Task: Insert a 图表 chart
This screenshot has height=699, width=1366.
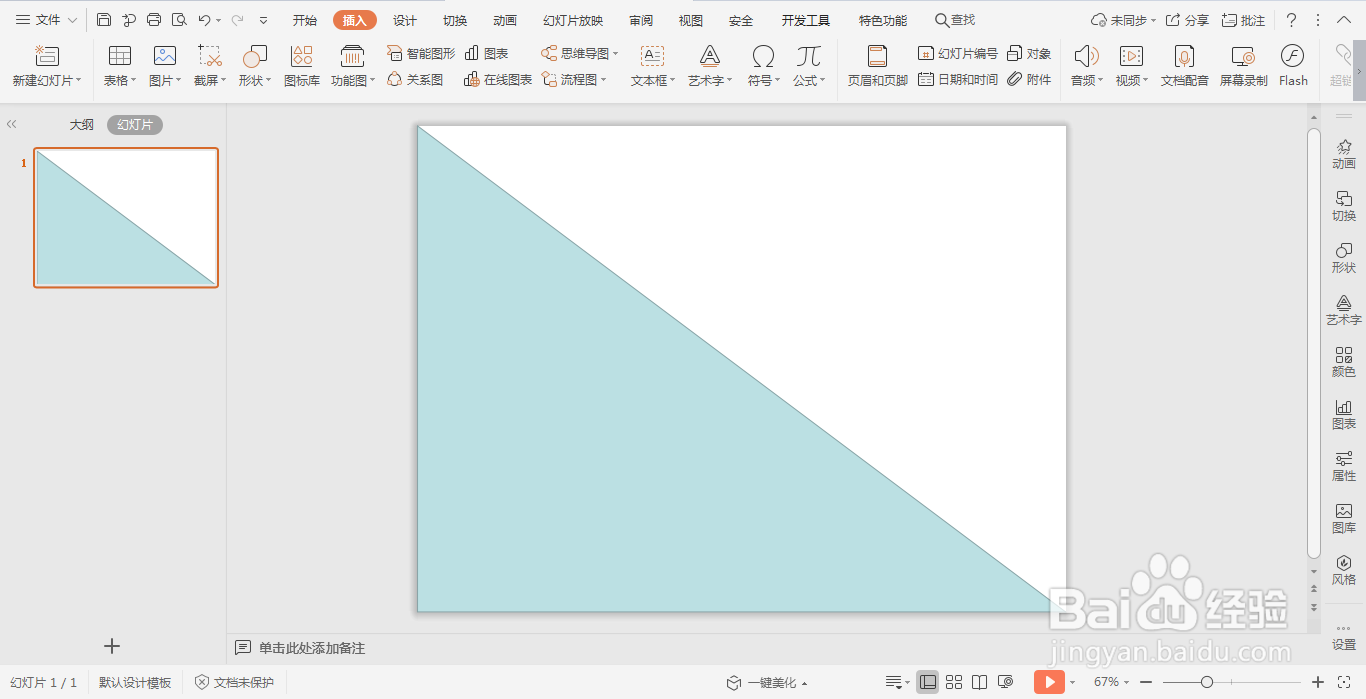Action: pyautogui.click(x=487, y=53)
